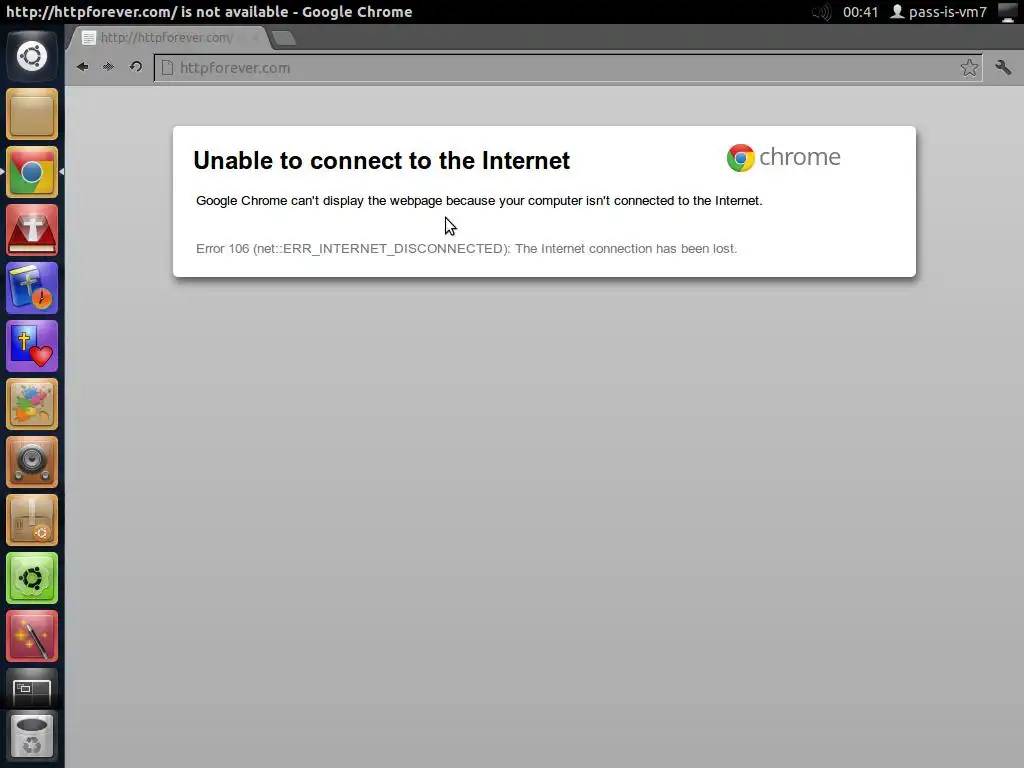Image resolution: width=1024 pixels, height=768 pixels.
Task: Open a new tab
Action: [283, 38]
